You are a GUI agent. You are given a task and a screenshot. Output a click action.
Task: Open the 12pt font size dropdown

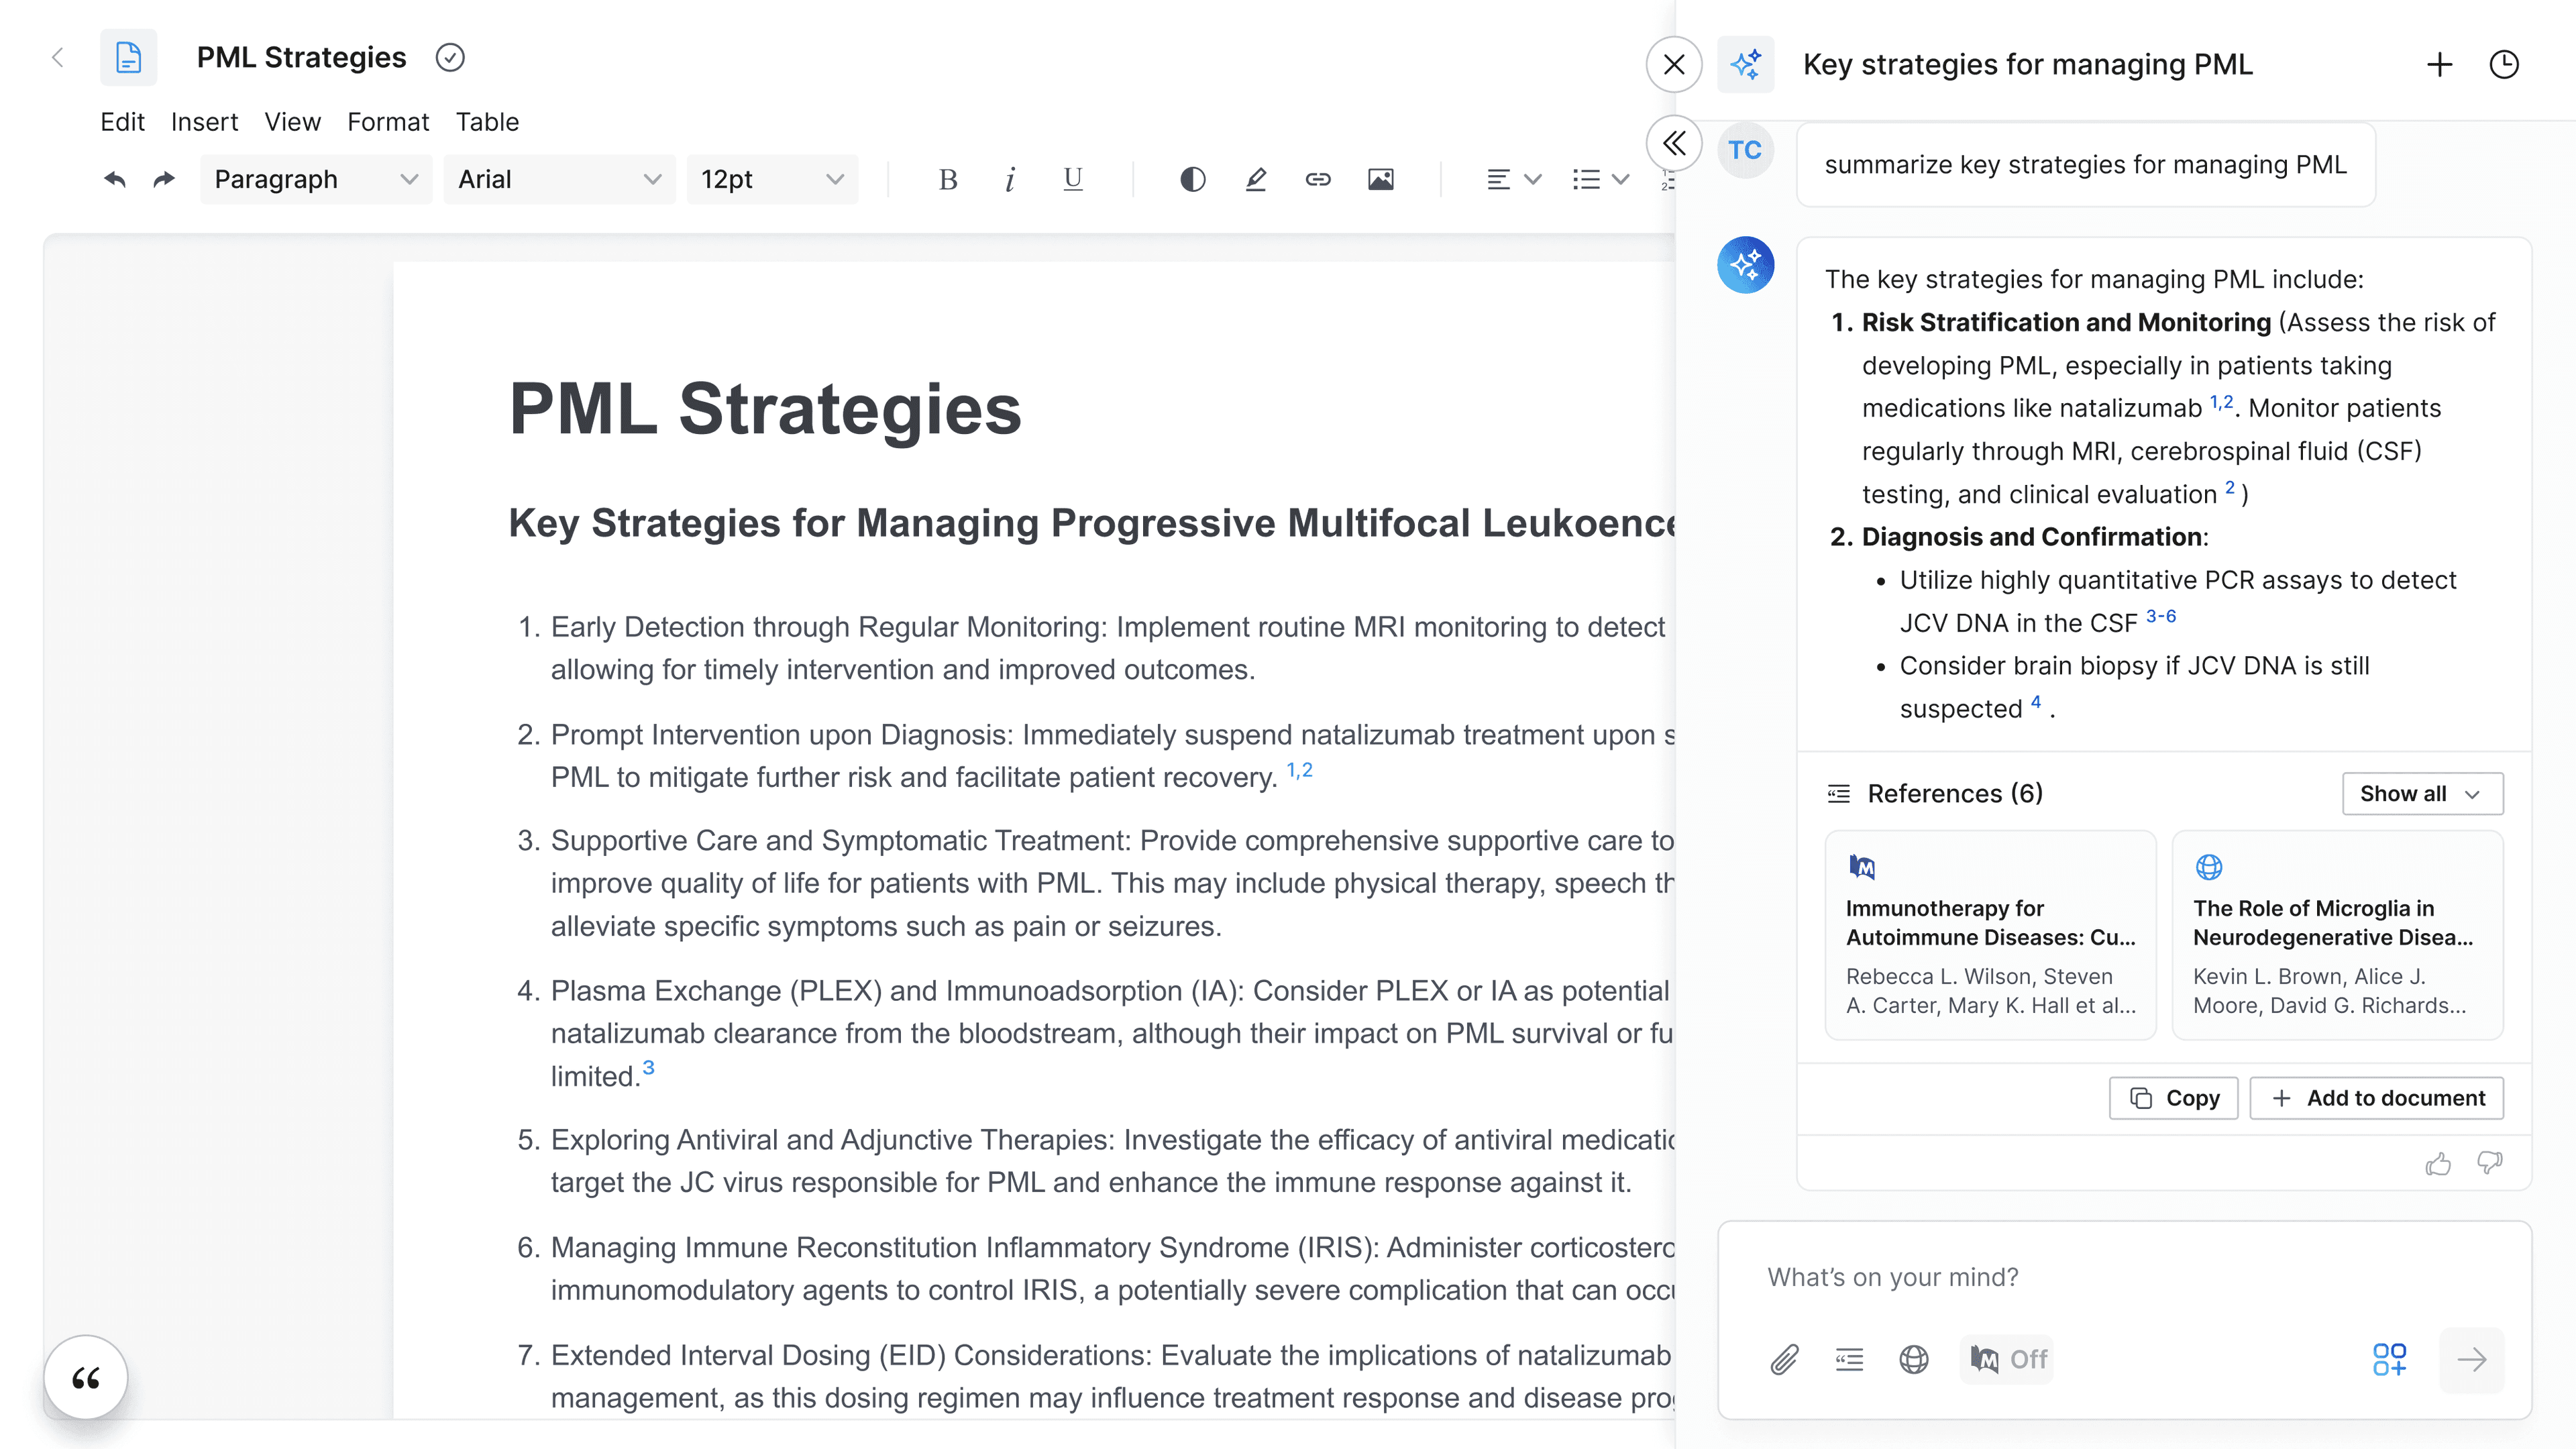pyautogui.click(x=772, y=179)
